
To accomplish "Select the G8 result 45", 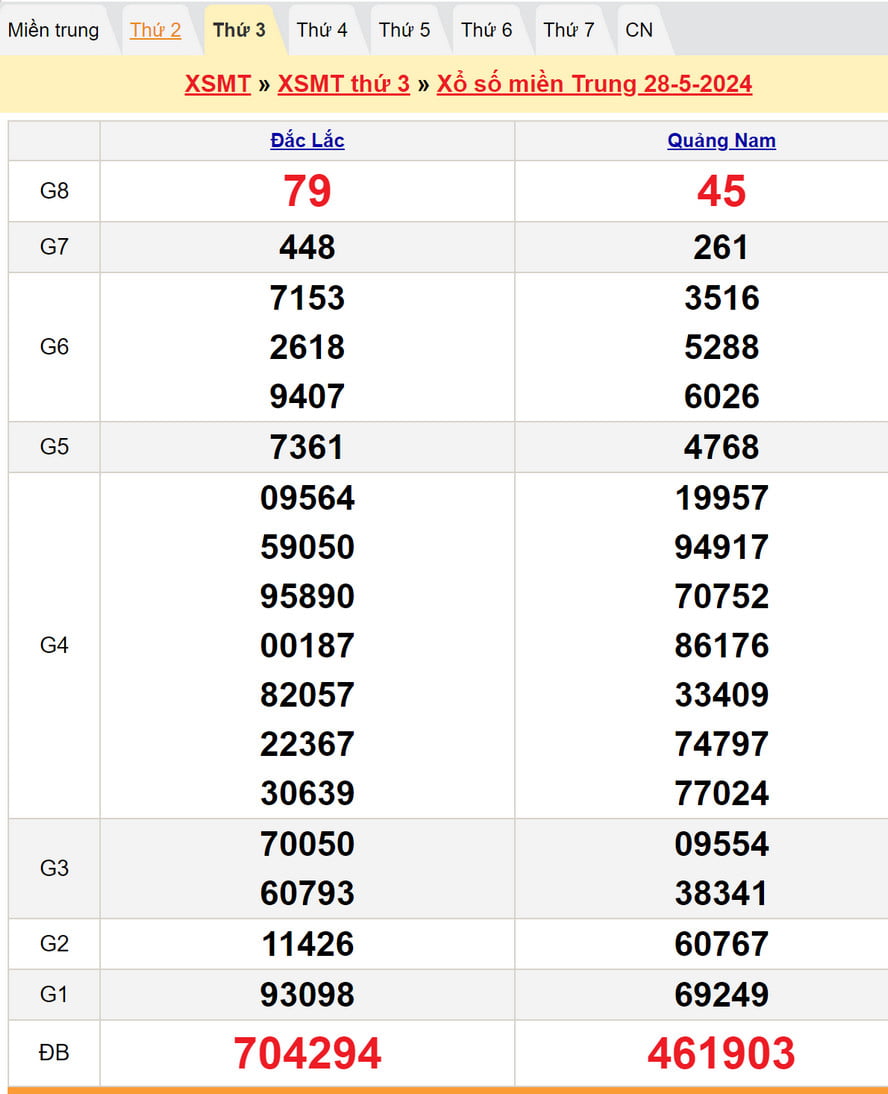I will point(721,191).
